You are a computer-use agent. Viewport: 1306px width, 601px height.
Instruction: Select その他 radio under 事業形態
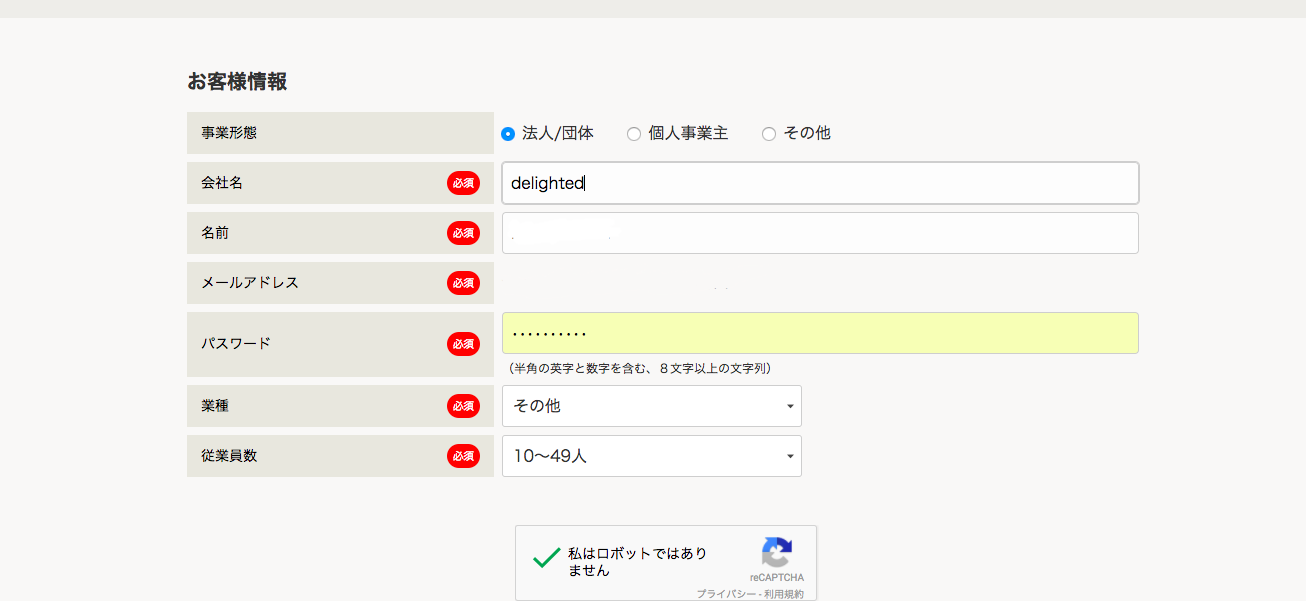(x=769, y=134)
